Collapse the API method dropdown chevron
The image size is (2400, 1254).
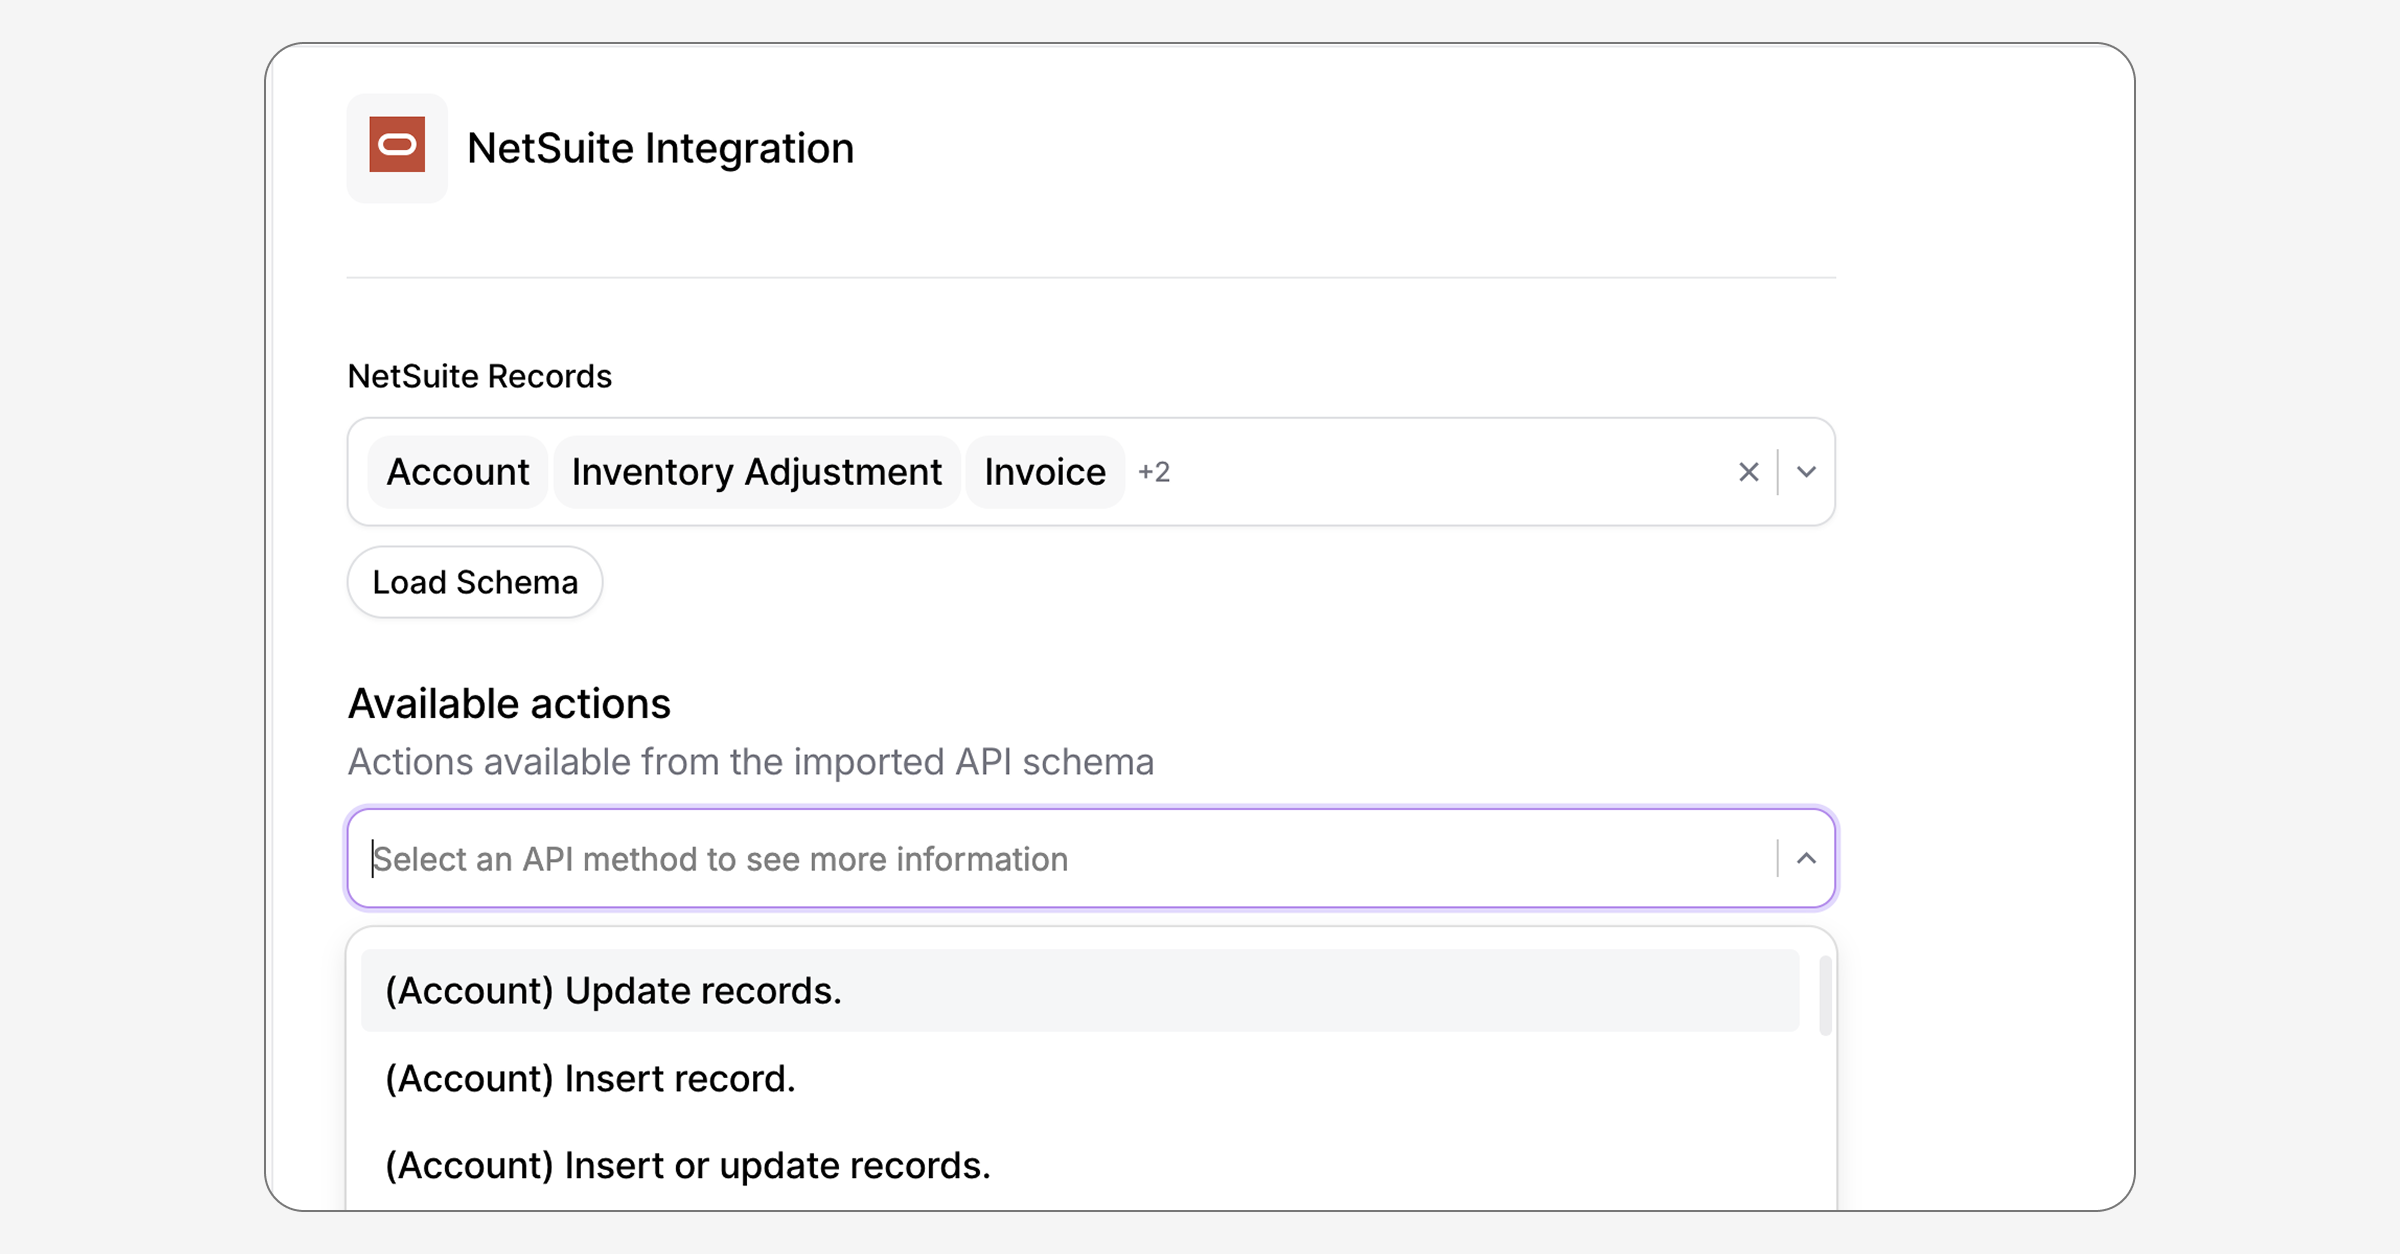[1806, 859]
